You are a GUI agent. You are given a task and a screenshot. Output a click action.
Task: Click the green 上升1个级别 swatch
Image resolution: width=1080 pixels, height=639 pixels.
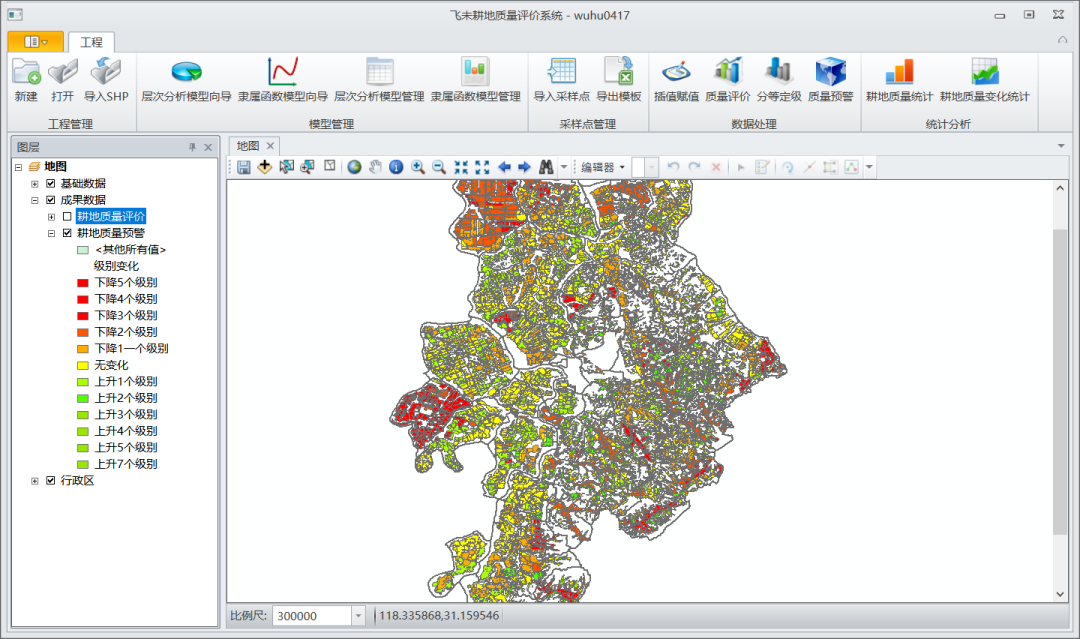pyautogui.click(x=83, y=381)
